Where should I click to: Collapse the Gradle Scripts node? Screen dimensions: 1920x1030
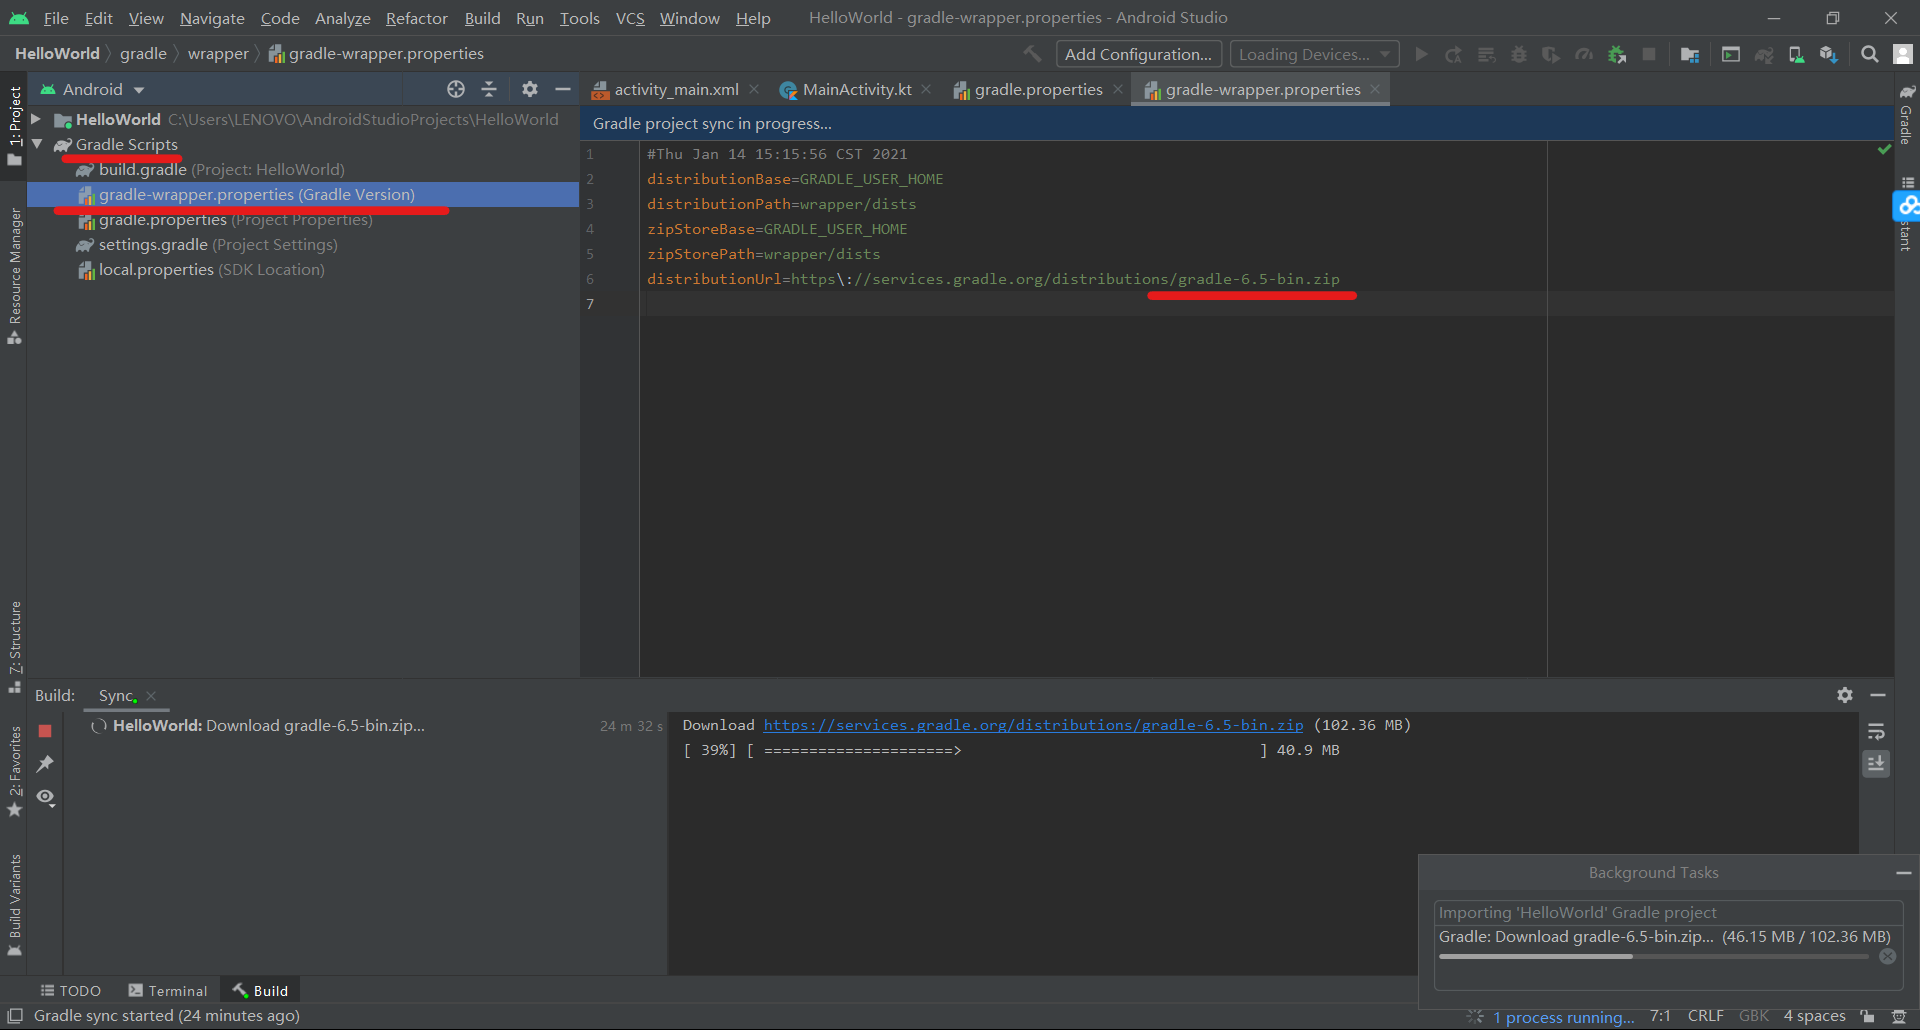point(36,144)
